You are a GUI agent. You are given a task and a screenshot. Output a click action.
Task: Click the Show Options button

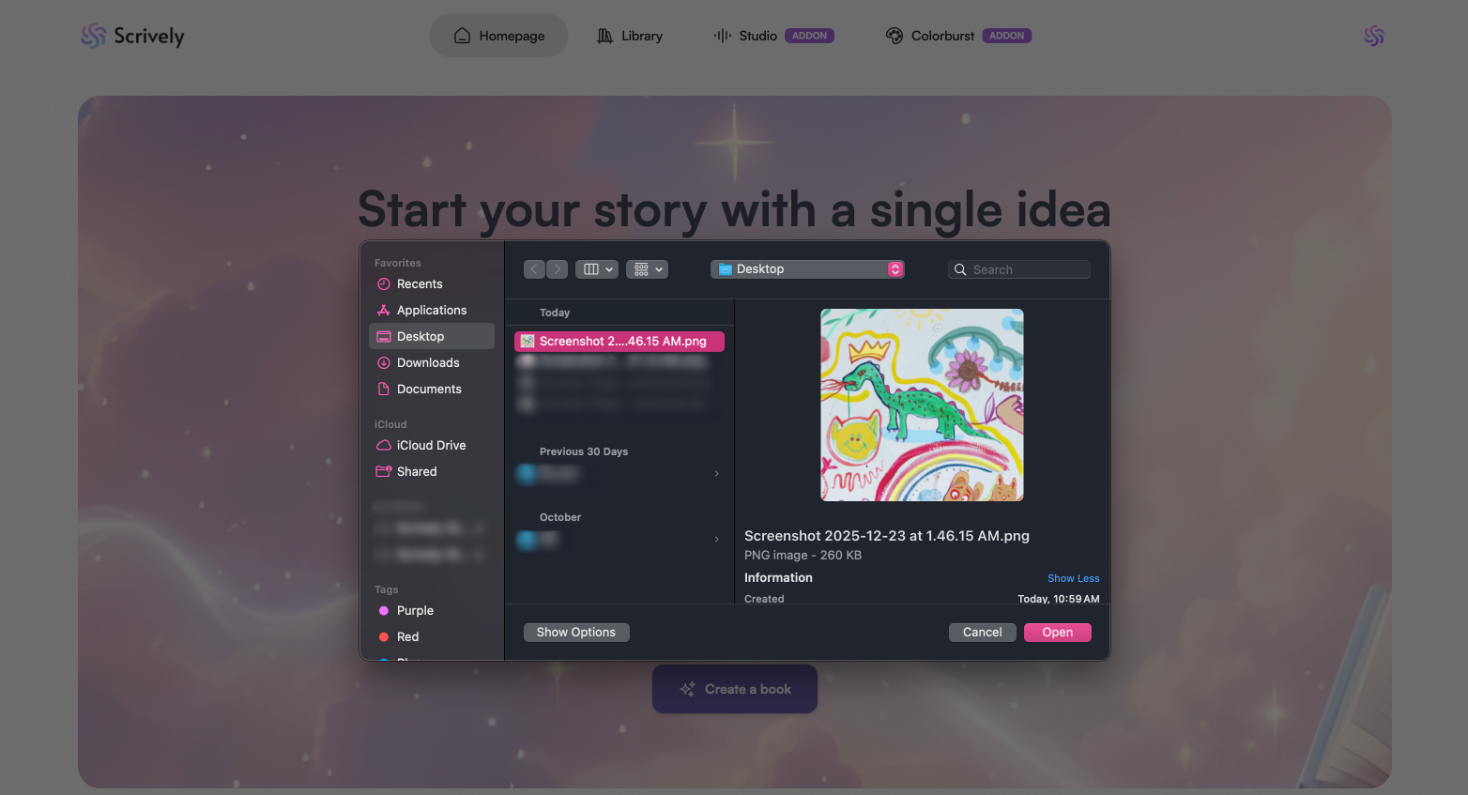[576, 632]
